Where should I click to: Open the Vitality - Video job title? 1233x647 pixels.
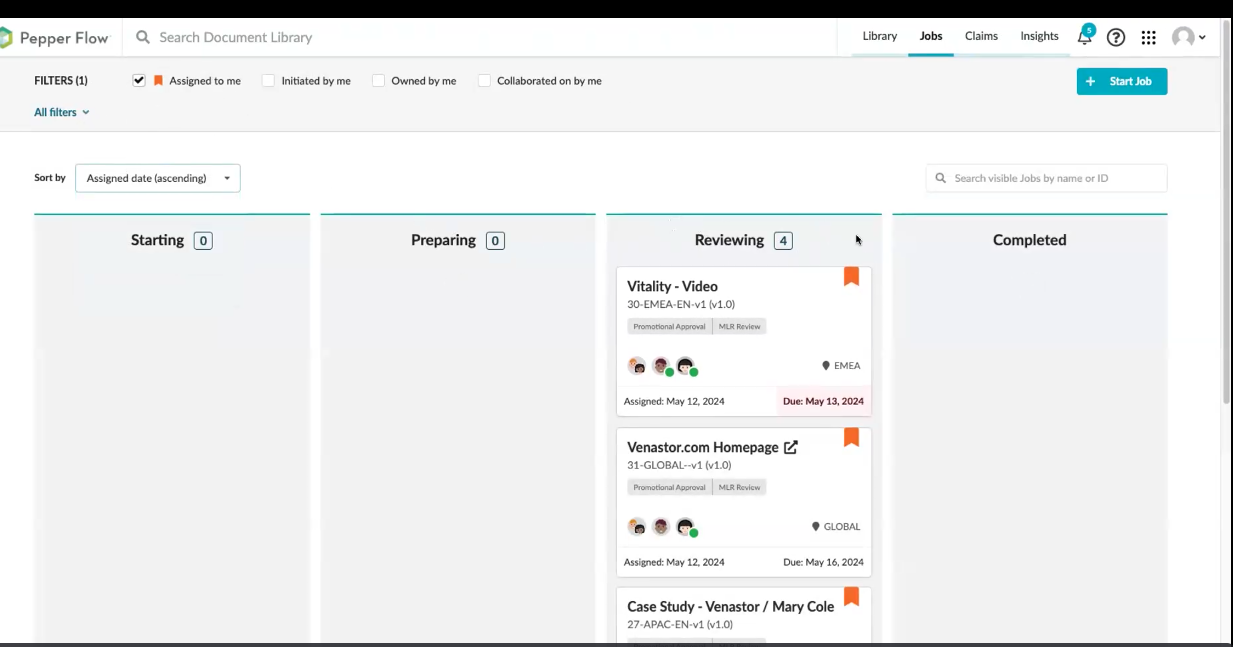(x=672, y=286)
